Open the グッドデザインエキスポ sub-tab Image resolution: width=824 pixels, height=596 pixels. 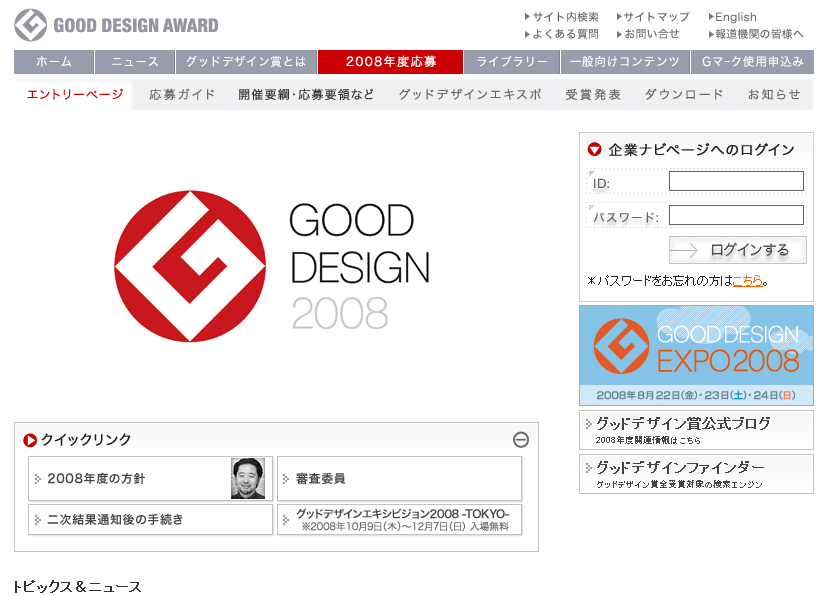pyautogui.click(x=470, y=95)
